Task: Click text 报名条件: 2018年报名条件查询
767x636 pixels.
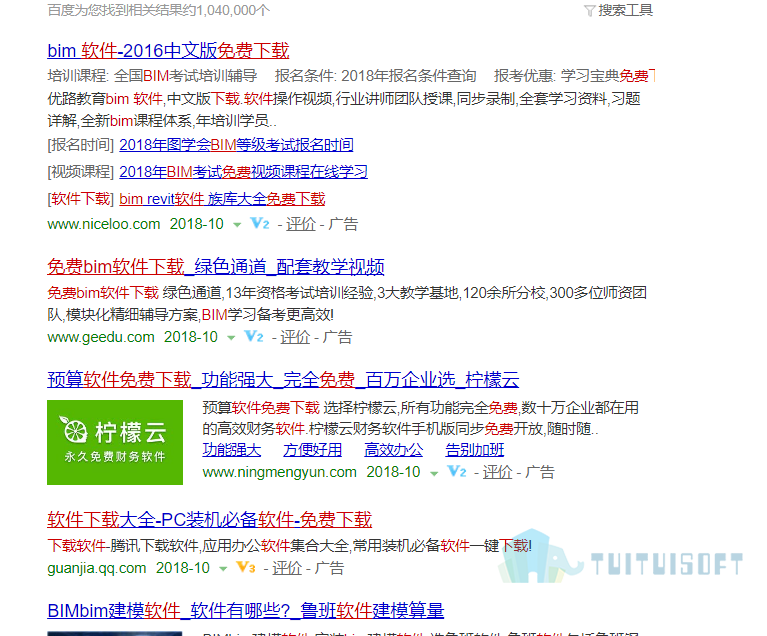Action: (x=375, y=76)
